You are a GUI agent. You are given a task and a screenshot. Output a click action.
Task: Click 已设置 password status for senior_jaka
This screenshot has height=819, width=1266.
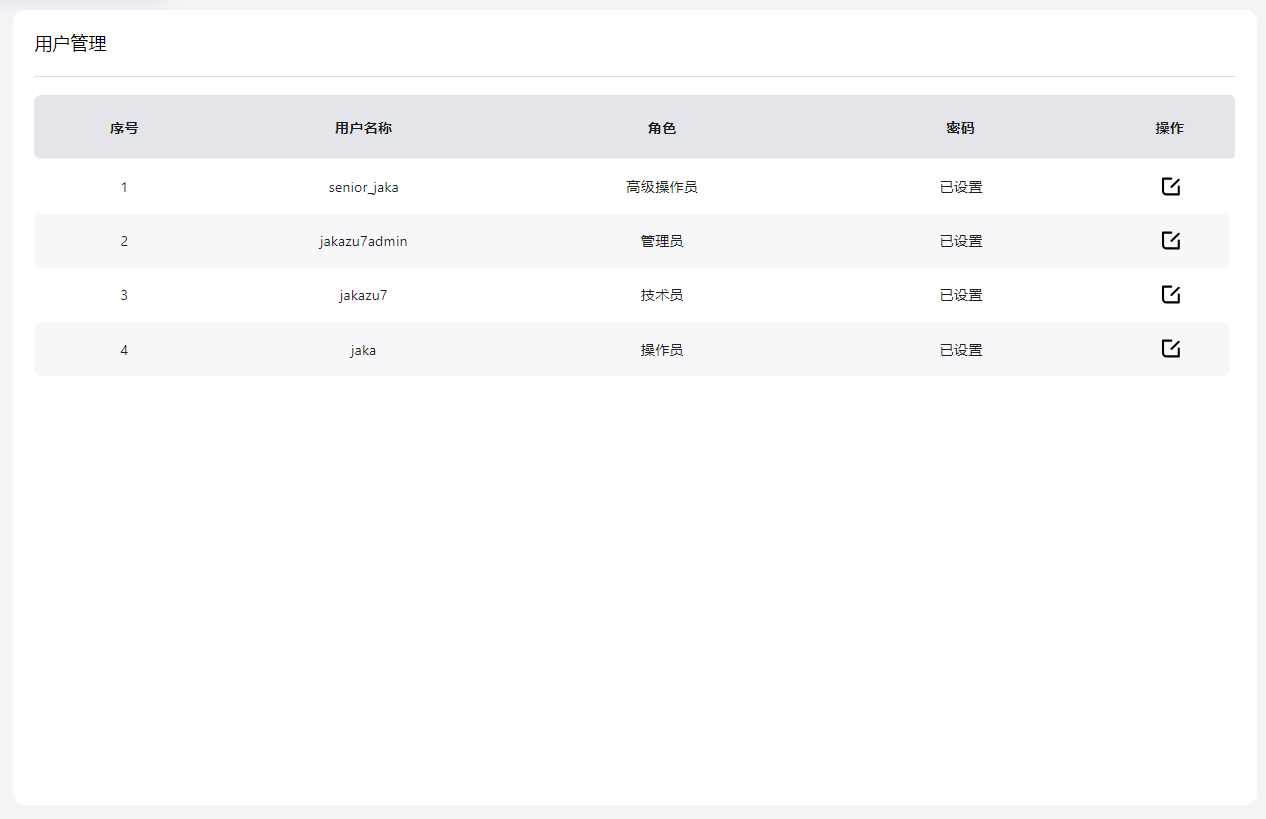(x=961, y=187)
